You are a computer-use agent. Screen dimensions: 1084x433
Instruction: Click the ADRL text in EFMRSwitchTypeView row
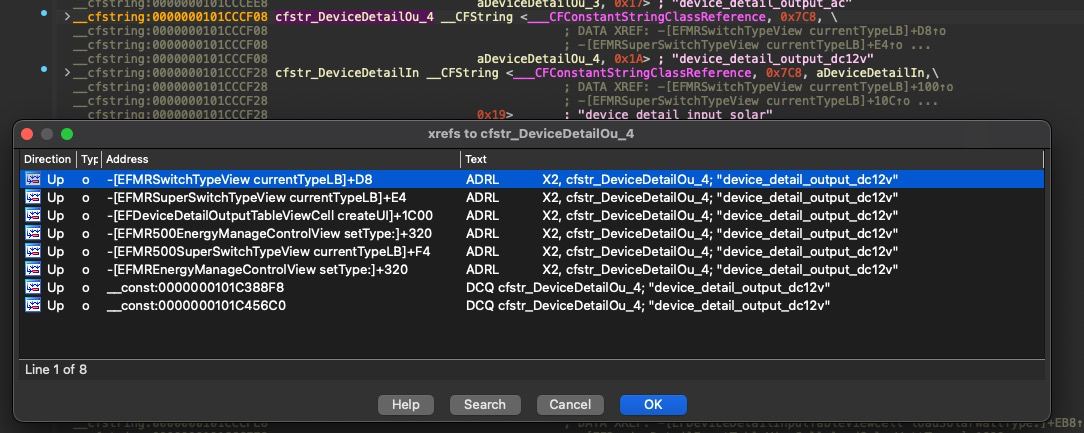[x=482, y=179]
